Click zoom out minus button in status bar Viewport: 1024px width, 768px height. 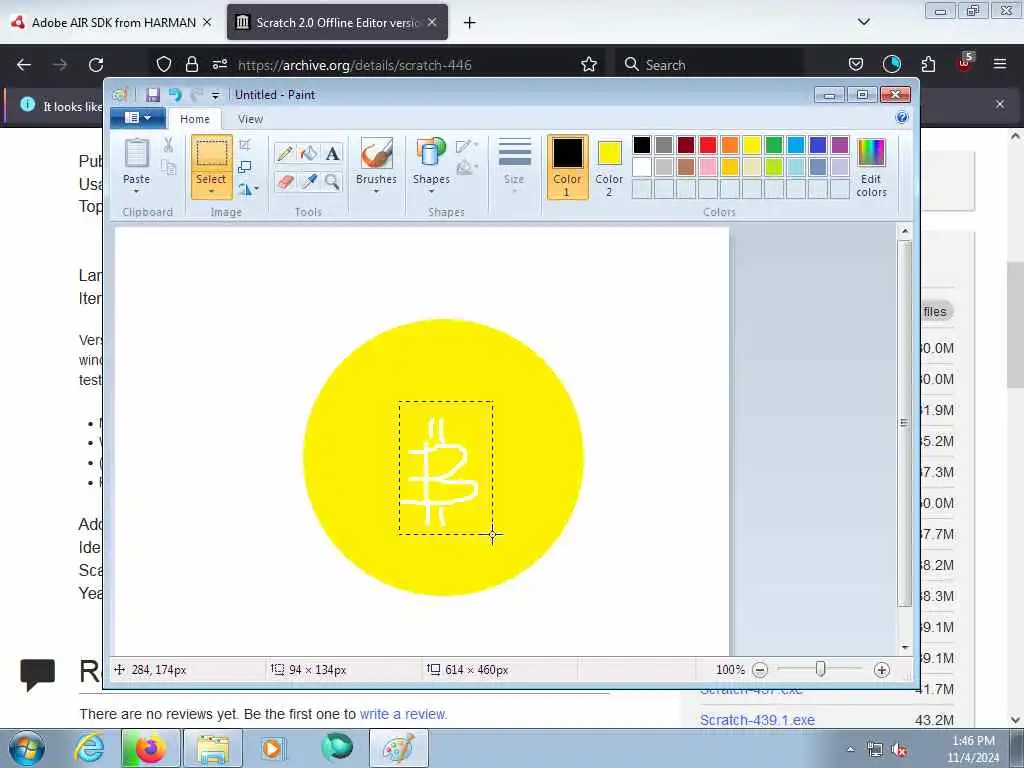760,670
